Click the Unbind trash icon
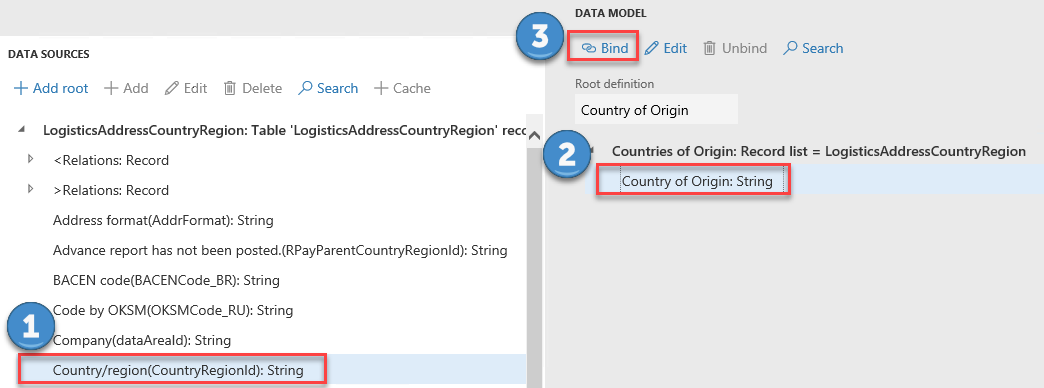1044x388 pixels. [x=710, y=48]
